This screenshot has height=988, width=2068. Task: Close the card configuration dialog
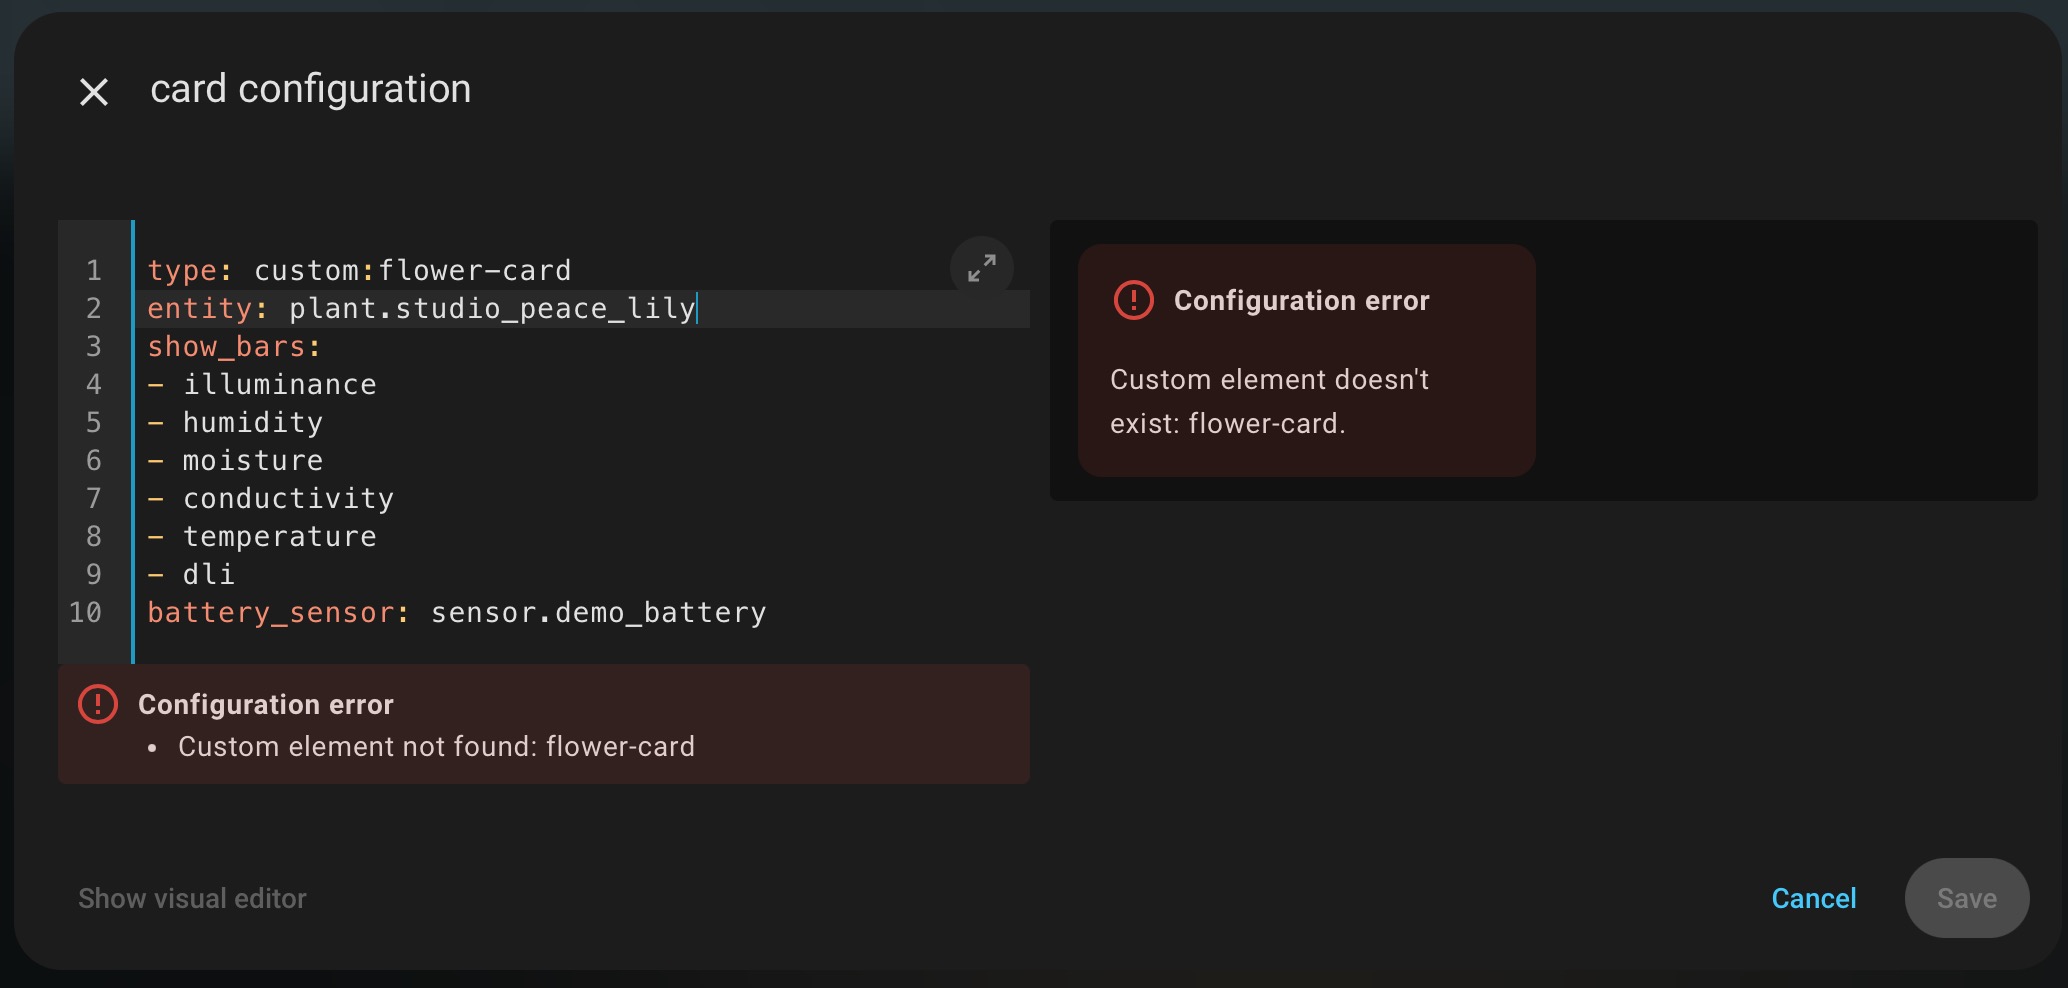tap(94, 92)
